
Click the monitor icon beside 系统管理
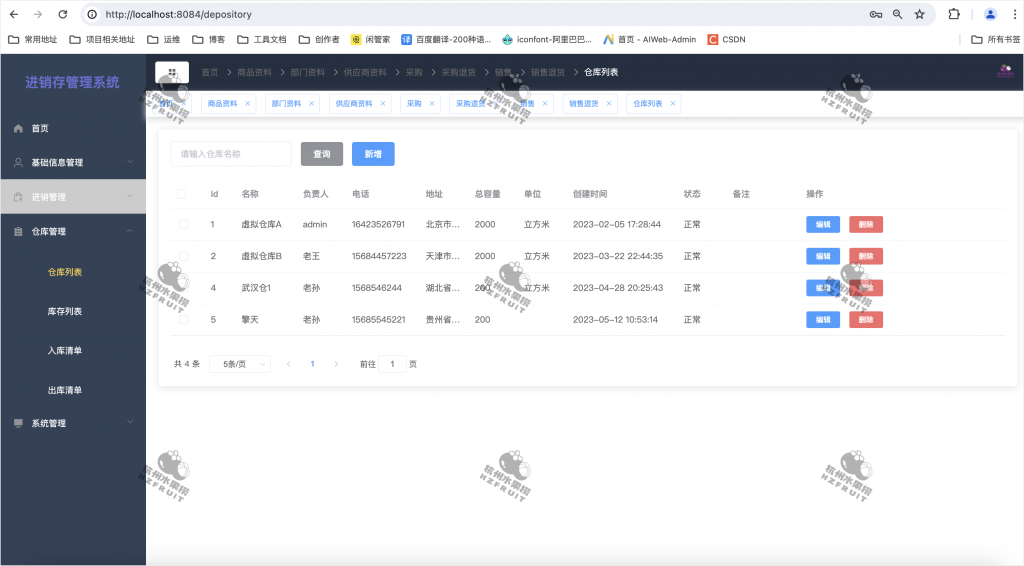pyautogui.click(x=18, y=423)
